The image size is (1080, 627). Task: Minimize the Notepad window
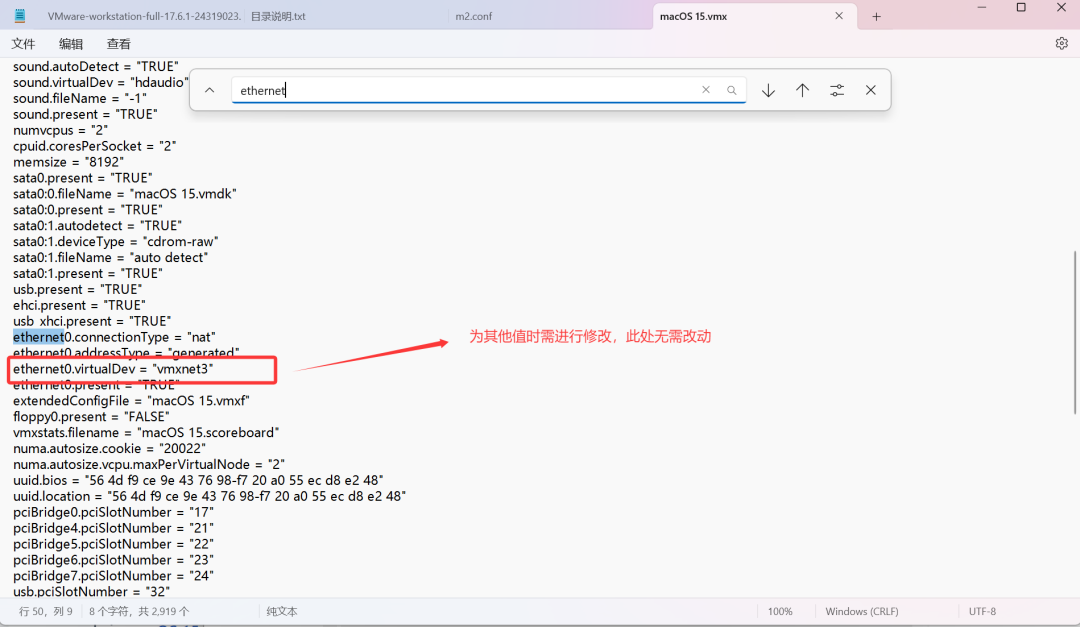(982, 8)
